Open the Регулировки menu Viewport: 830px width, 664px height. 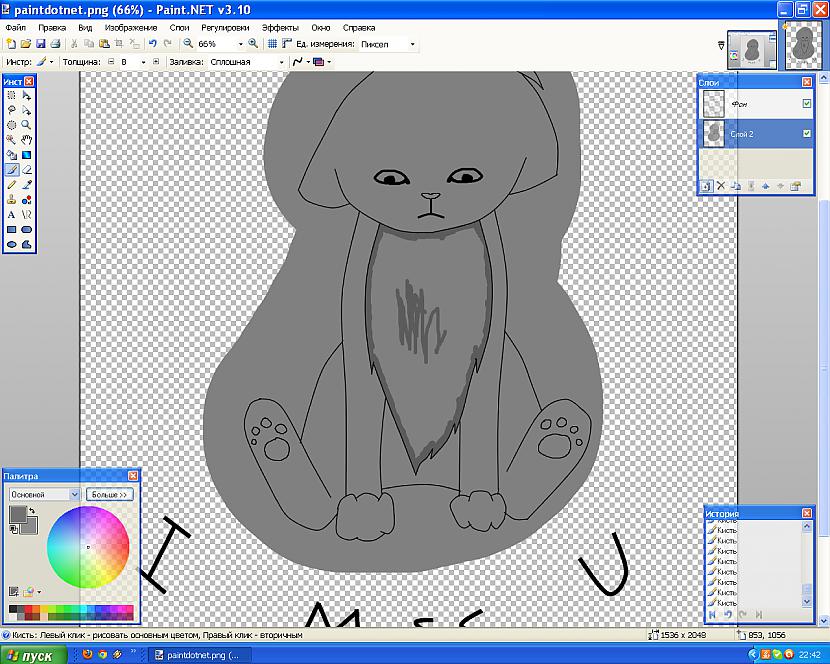point(225,28)
